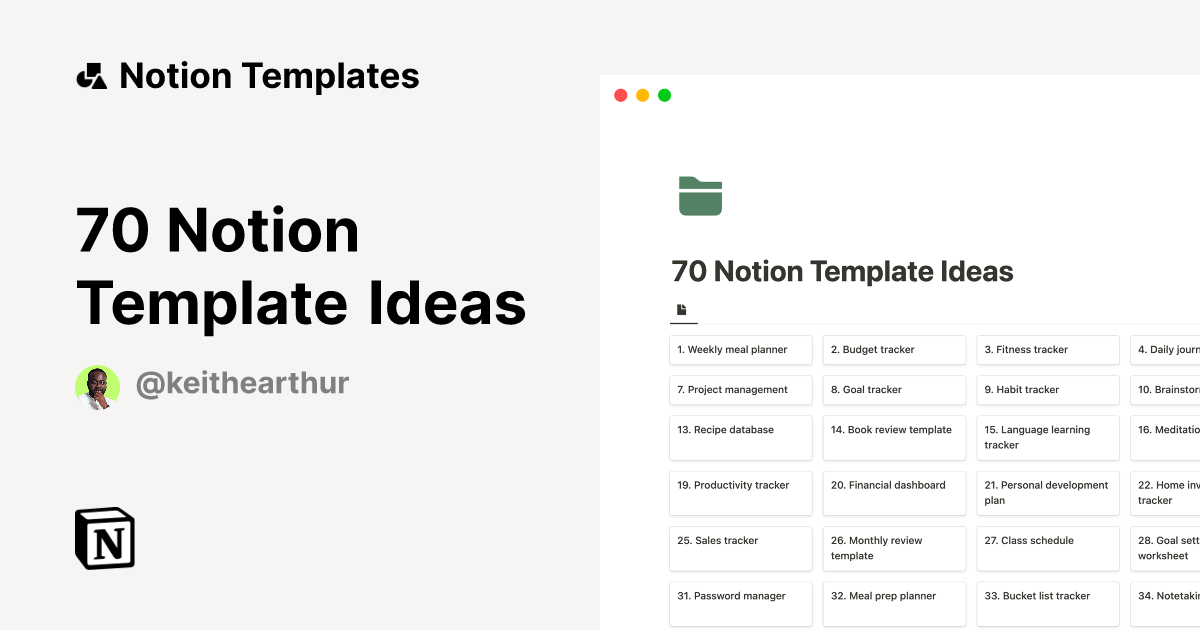Open the @keithearthur avatar photo
This screenshot has height=630, width=1200.
coord(98,387)
